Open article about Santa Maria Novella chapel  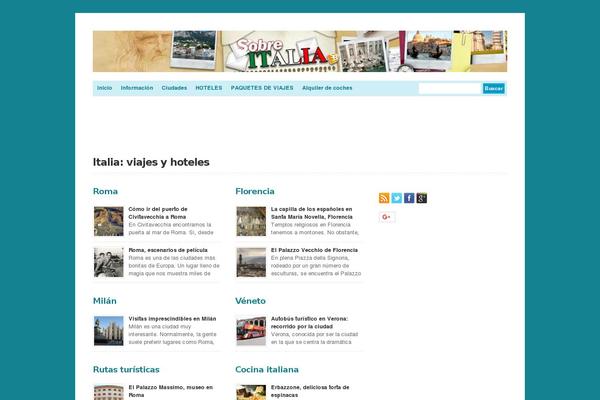311,213
